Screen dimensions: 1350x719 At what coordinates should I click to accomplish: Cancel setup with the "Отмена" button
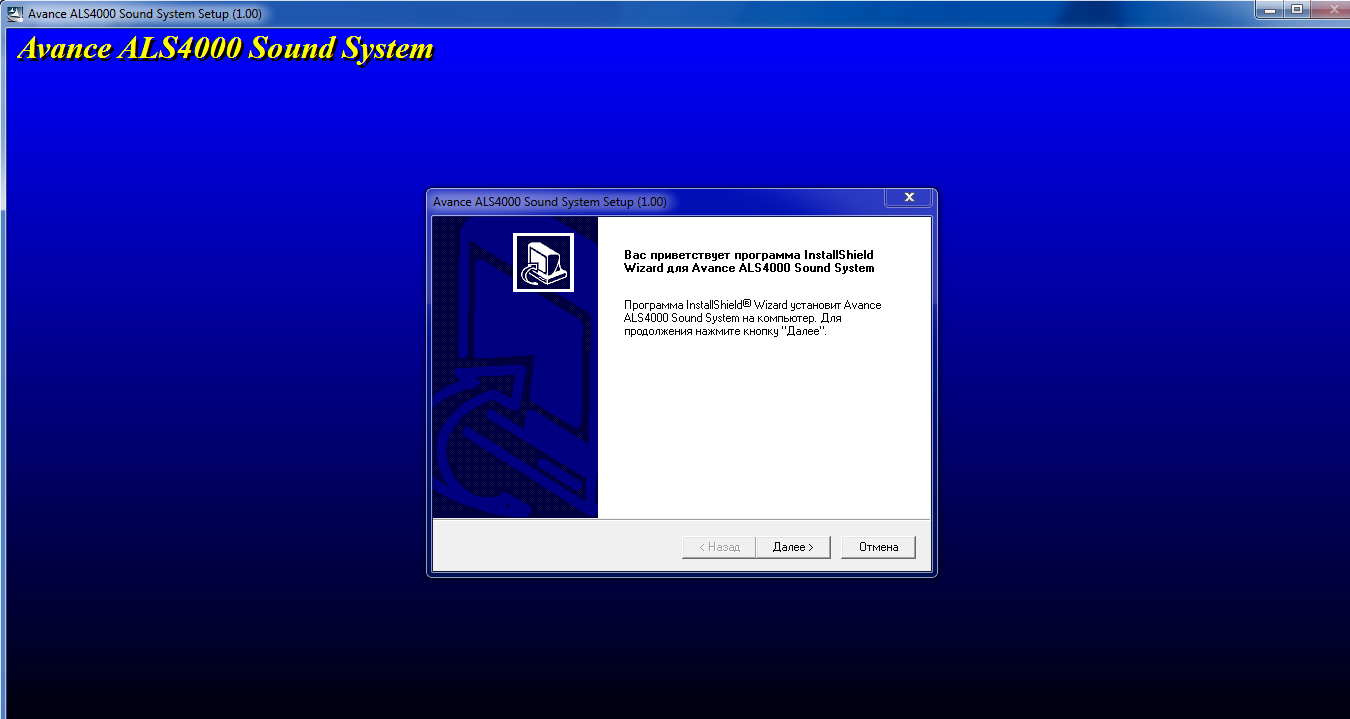point(878,547)
